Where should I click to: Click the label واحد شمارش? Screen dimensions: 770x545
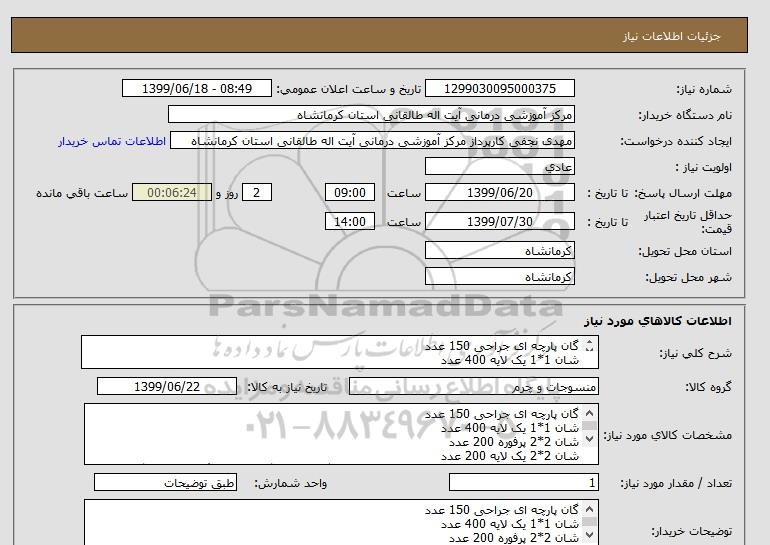pos(291,483)
